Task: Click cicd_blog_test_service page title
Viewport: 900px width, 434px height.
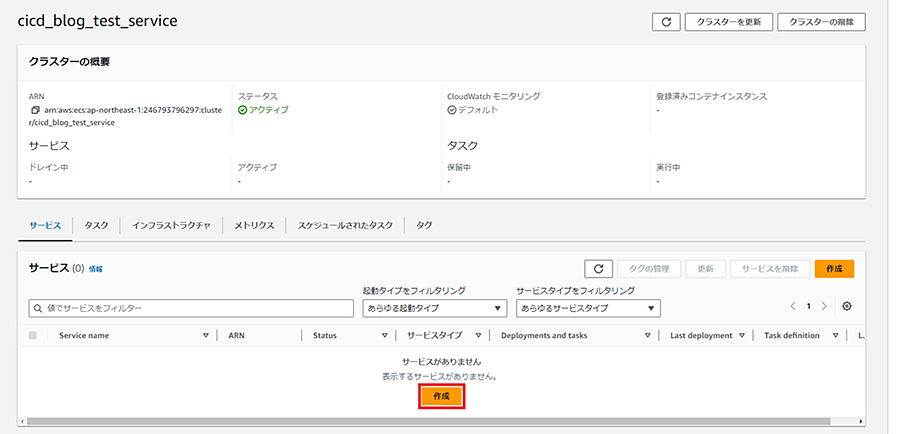Action: click(x=98, y=21)
